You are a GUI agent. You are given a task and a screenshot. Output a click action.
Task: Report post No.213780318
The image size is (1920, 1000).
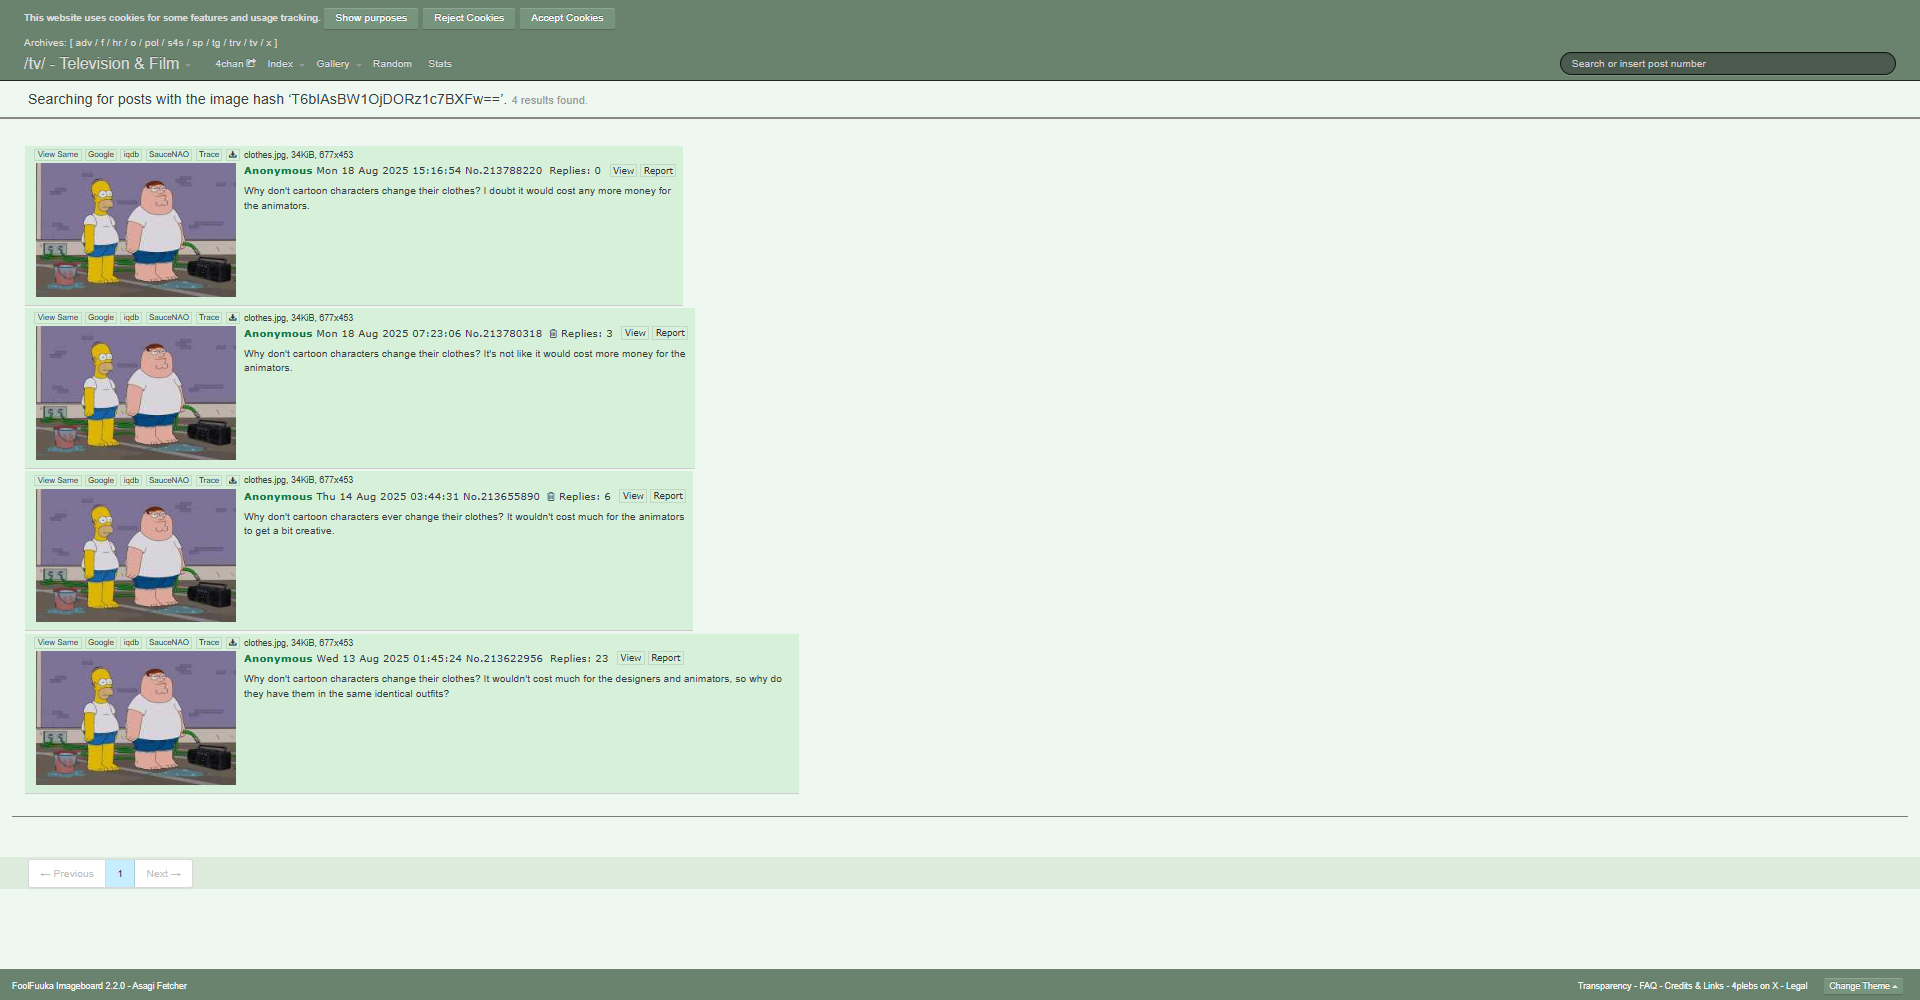tap(670, 333)
